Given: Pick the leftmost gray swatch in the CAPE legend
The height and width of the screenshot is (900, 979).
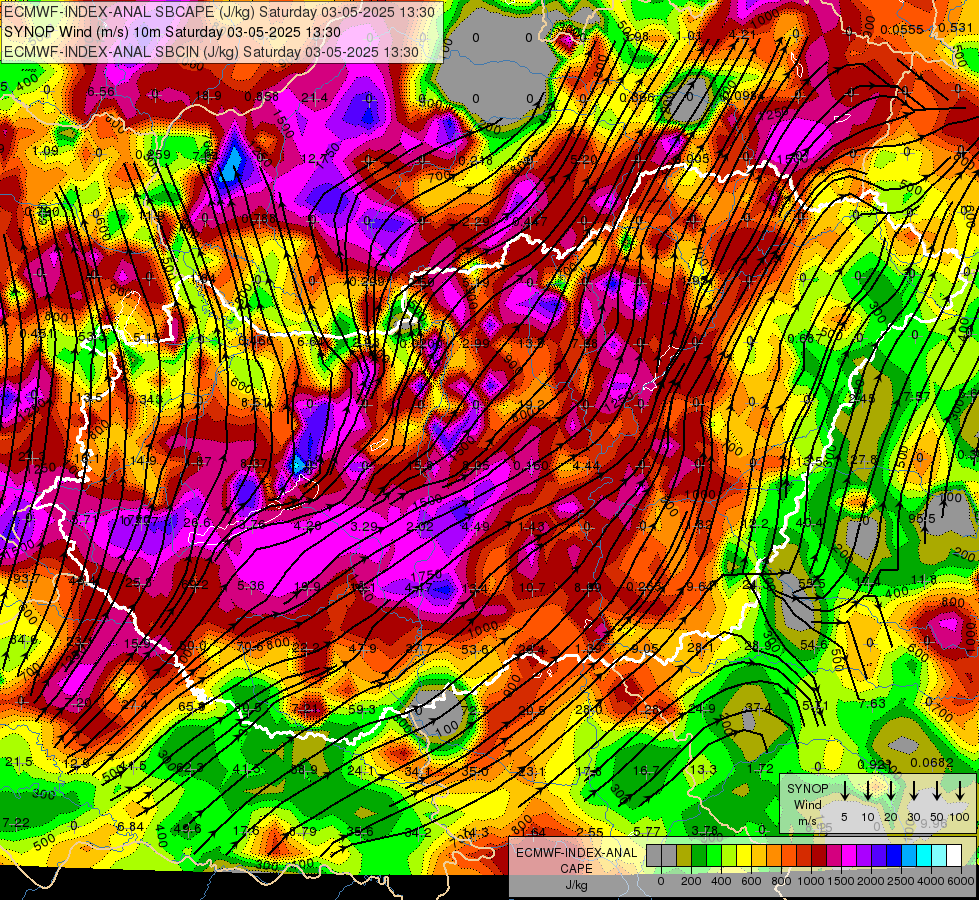Looking at the screenshot, I should 654,855.
